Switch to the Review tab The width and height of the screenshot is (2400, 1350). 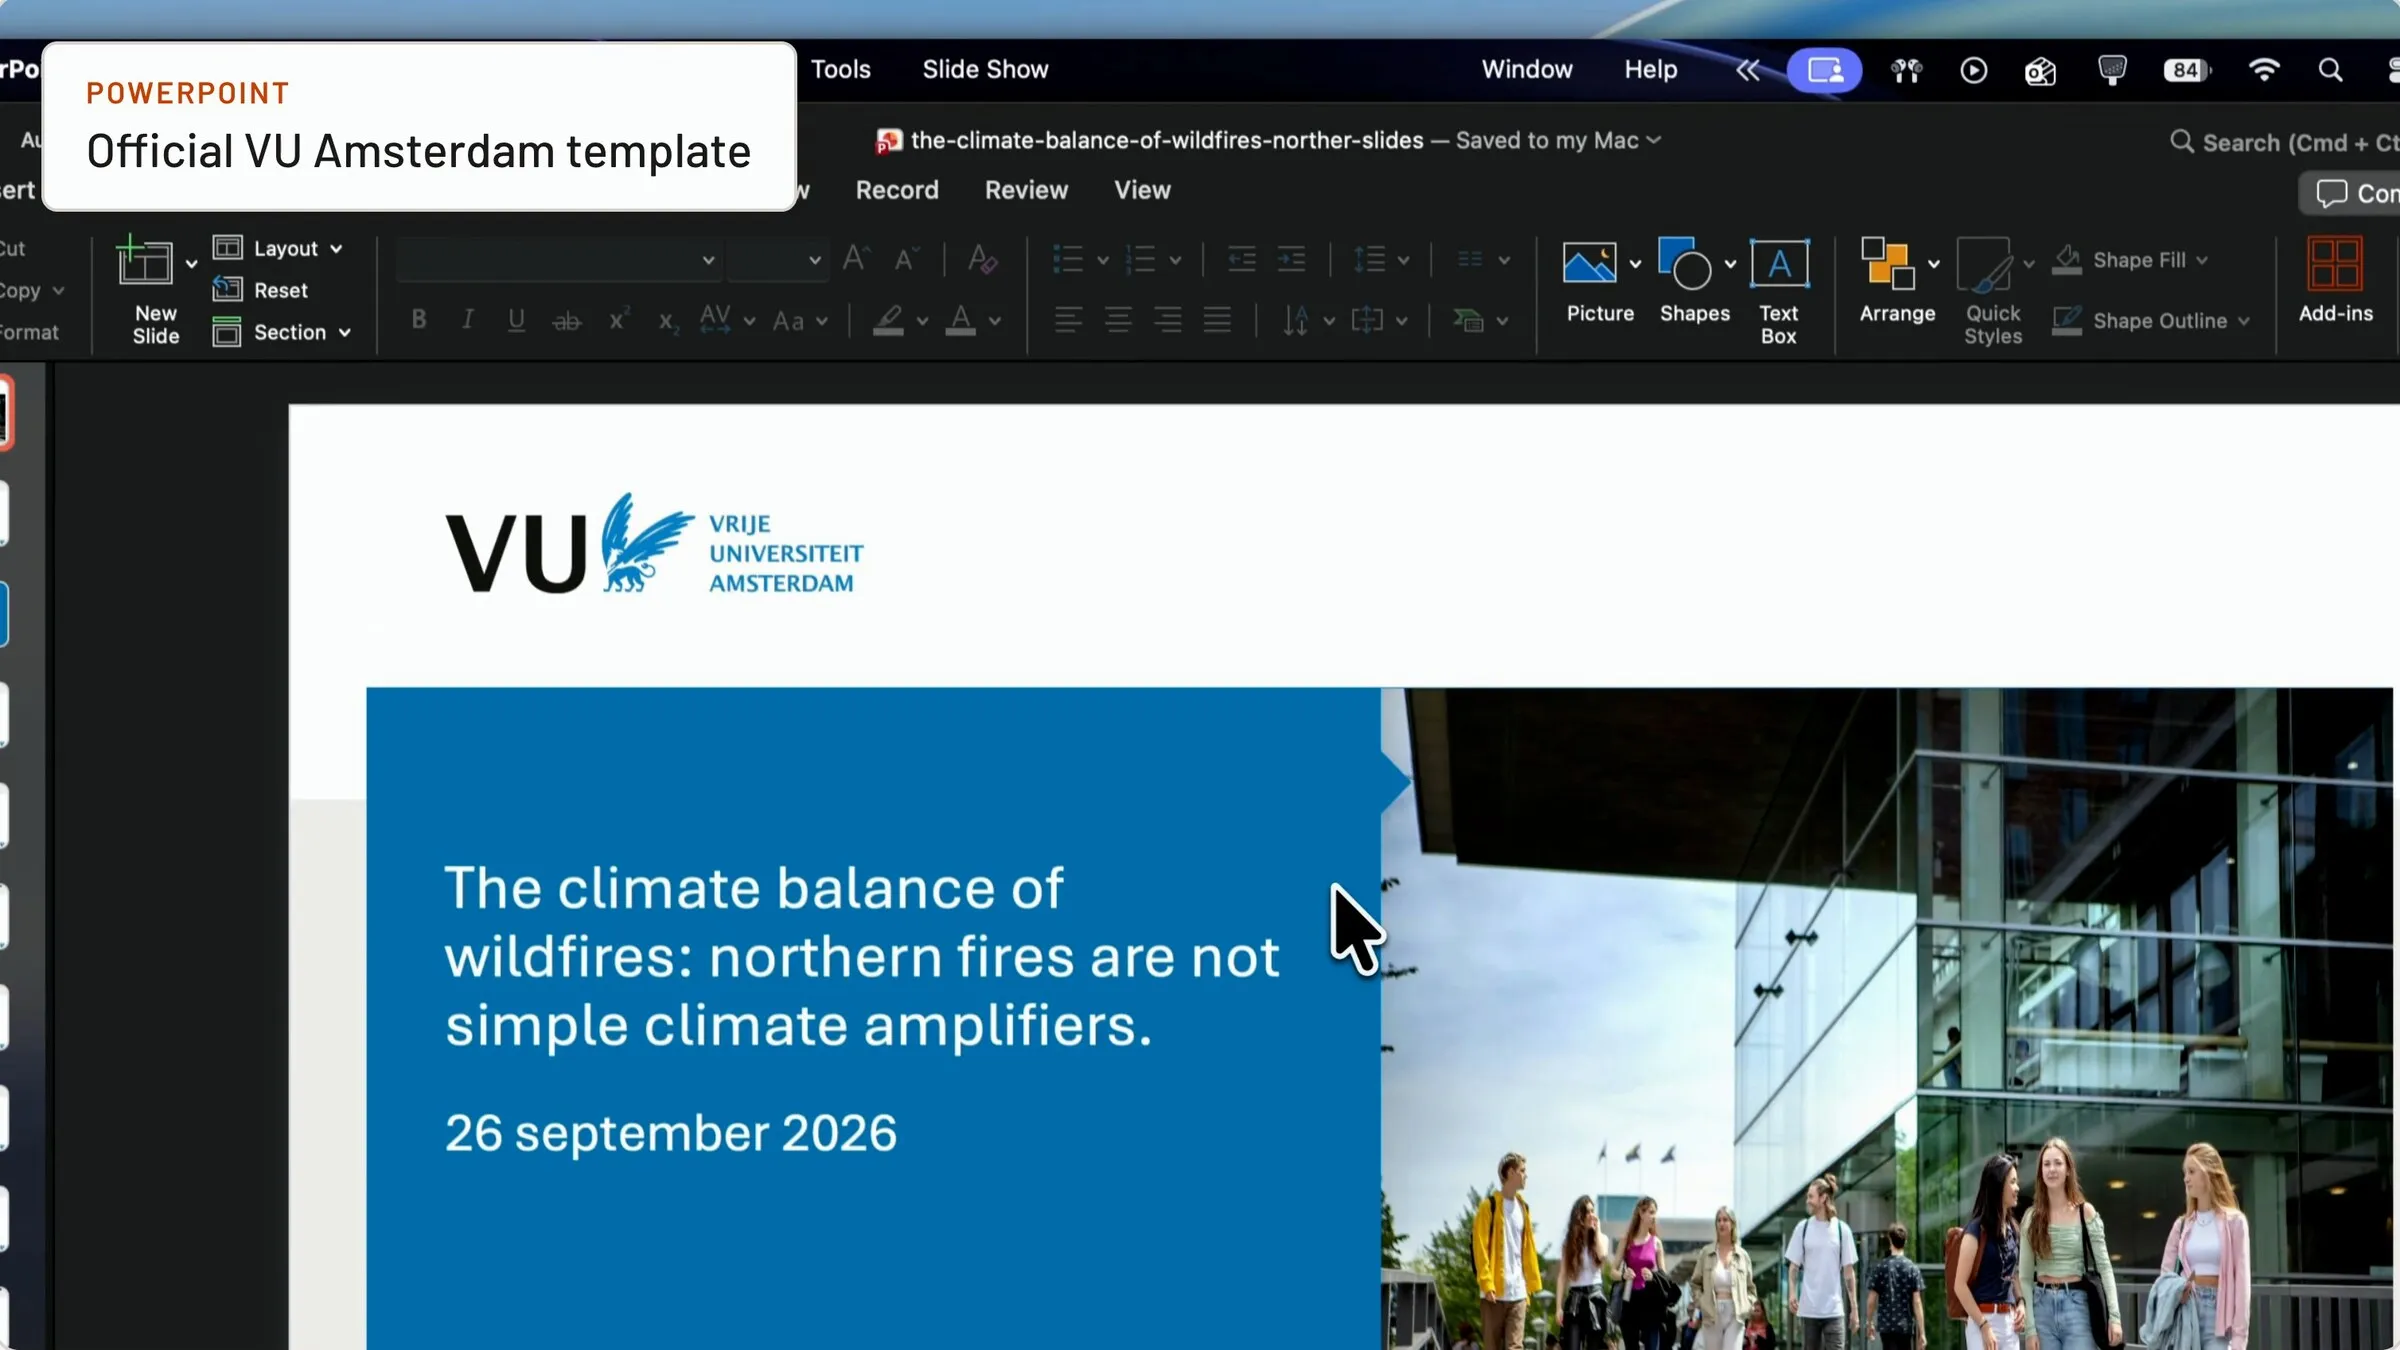click(x=1026, y=190)
